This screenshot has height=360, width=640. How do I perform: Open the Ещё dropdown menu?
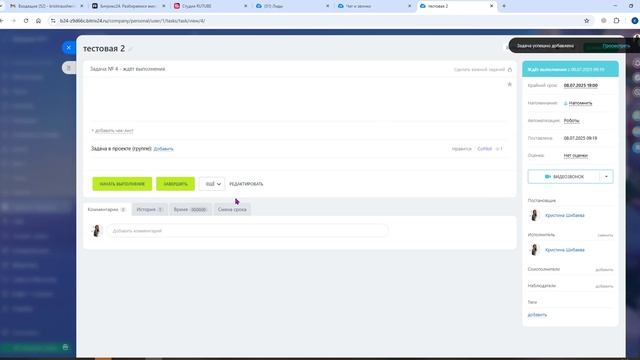[x=212, y=184]
